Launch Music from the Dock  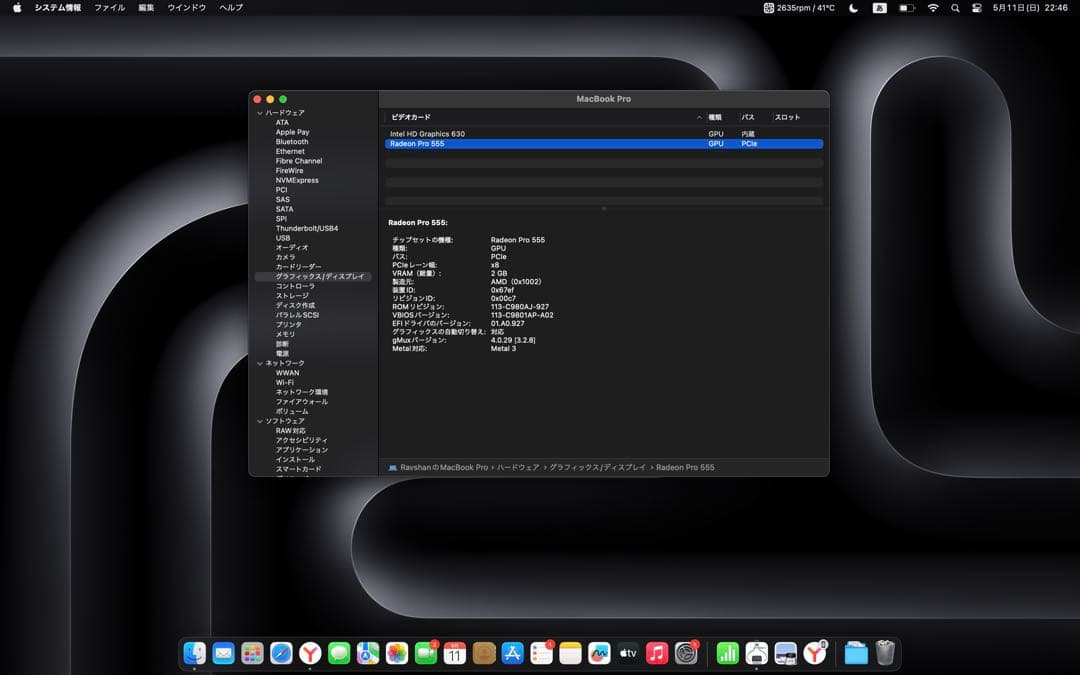(x=657, y=652)
